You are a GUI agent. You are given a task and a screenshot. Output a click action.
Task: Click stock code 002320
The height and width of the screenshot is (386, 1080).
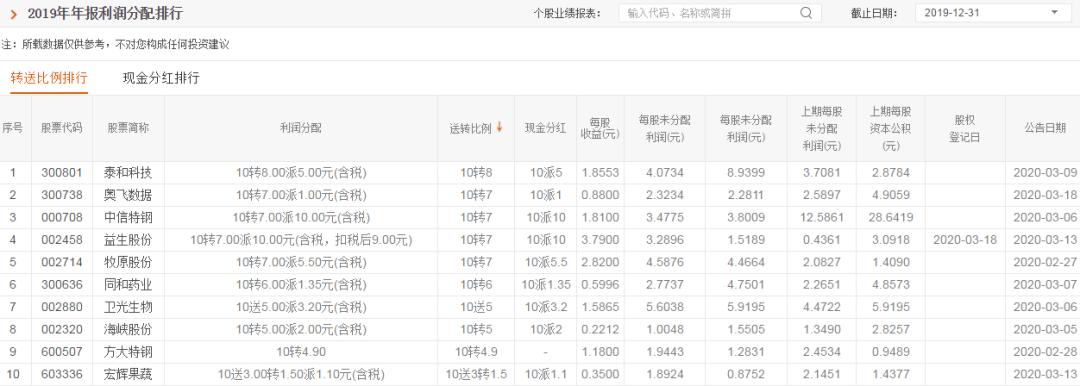(62, 329)
